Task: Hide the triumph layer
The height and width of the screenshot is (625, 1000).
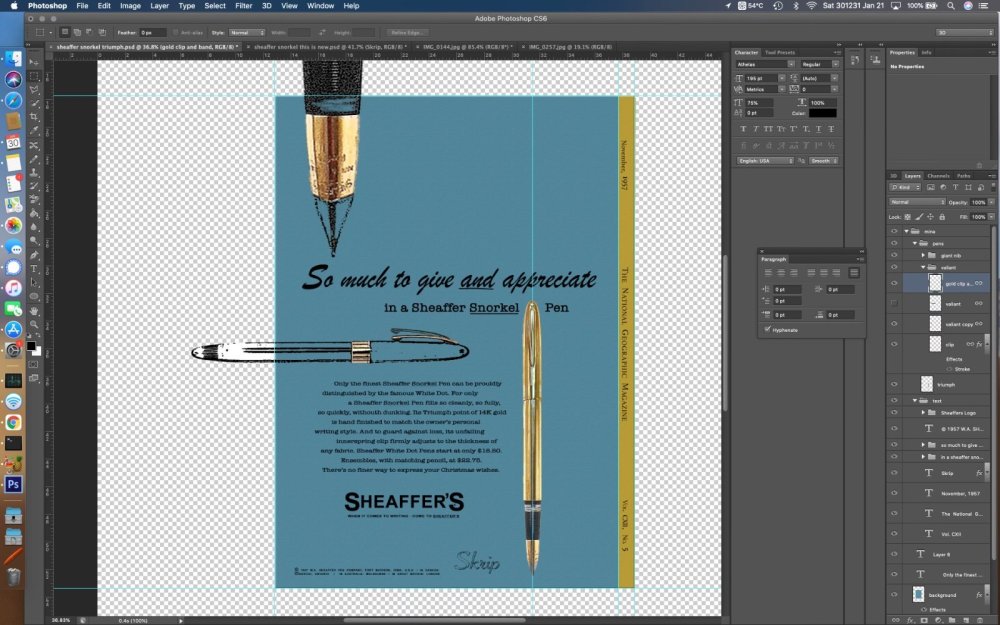Action: [894, 384]
